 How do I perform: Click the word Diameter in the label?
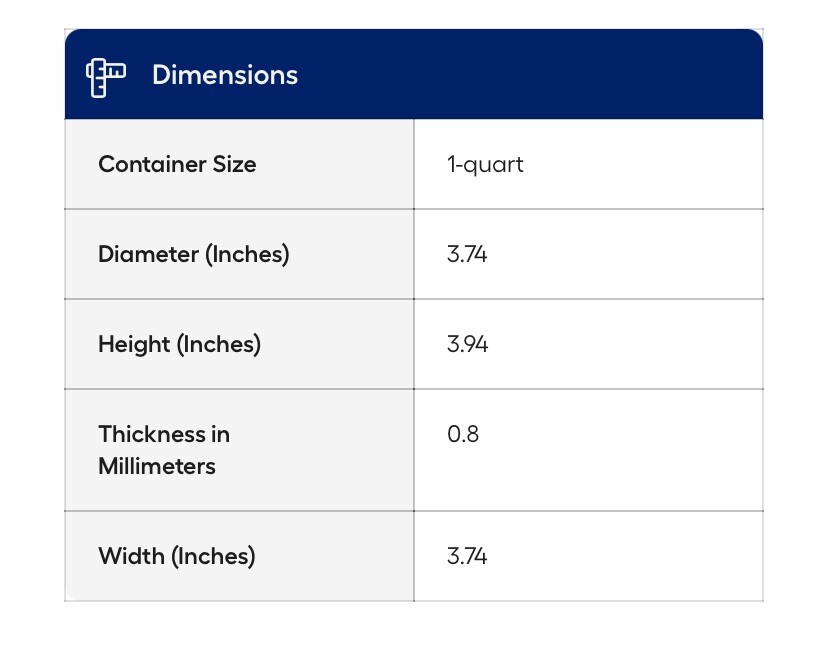tap(148, 255)
